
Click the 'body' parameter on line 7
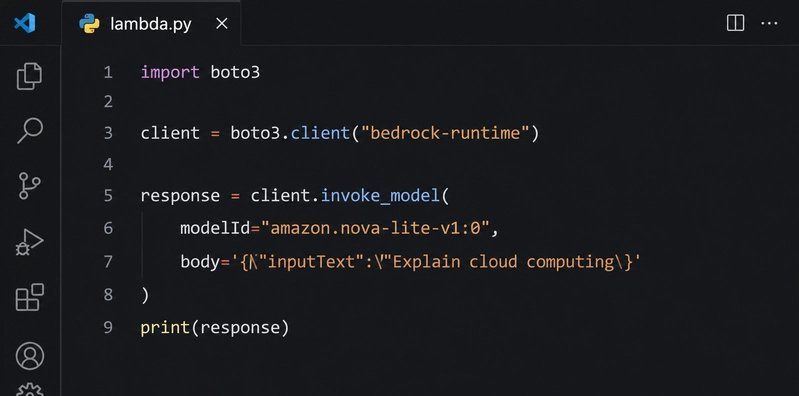click(x=200, y=262)
